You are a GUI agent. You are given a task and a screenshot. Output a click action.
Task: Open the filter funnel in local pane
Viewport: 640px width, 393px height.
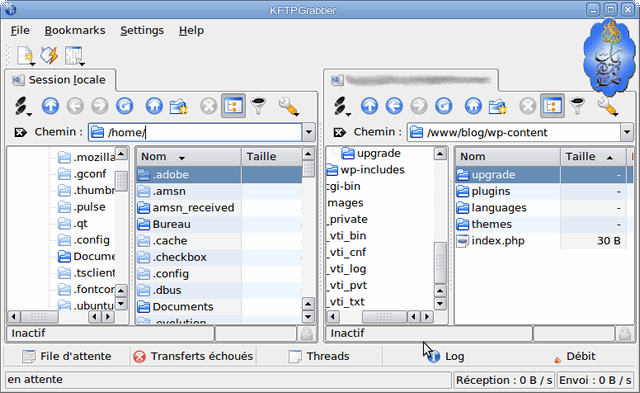coord(259,106)
